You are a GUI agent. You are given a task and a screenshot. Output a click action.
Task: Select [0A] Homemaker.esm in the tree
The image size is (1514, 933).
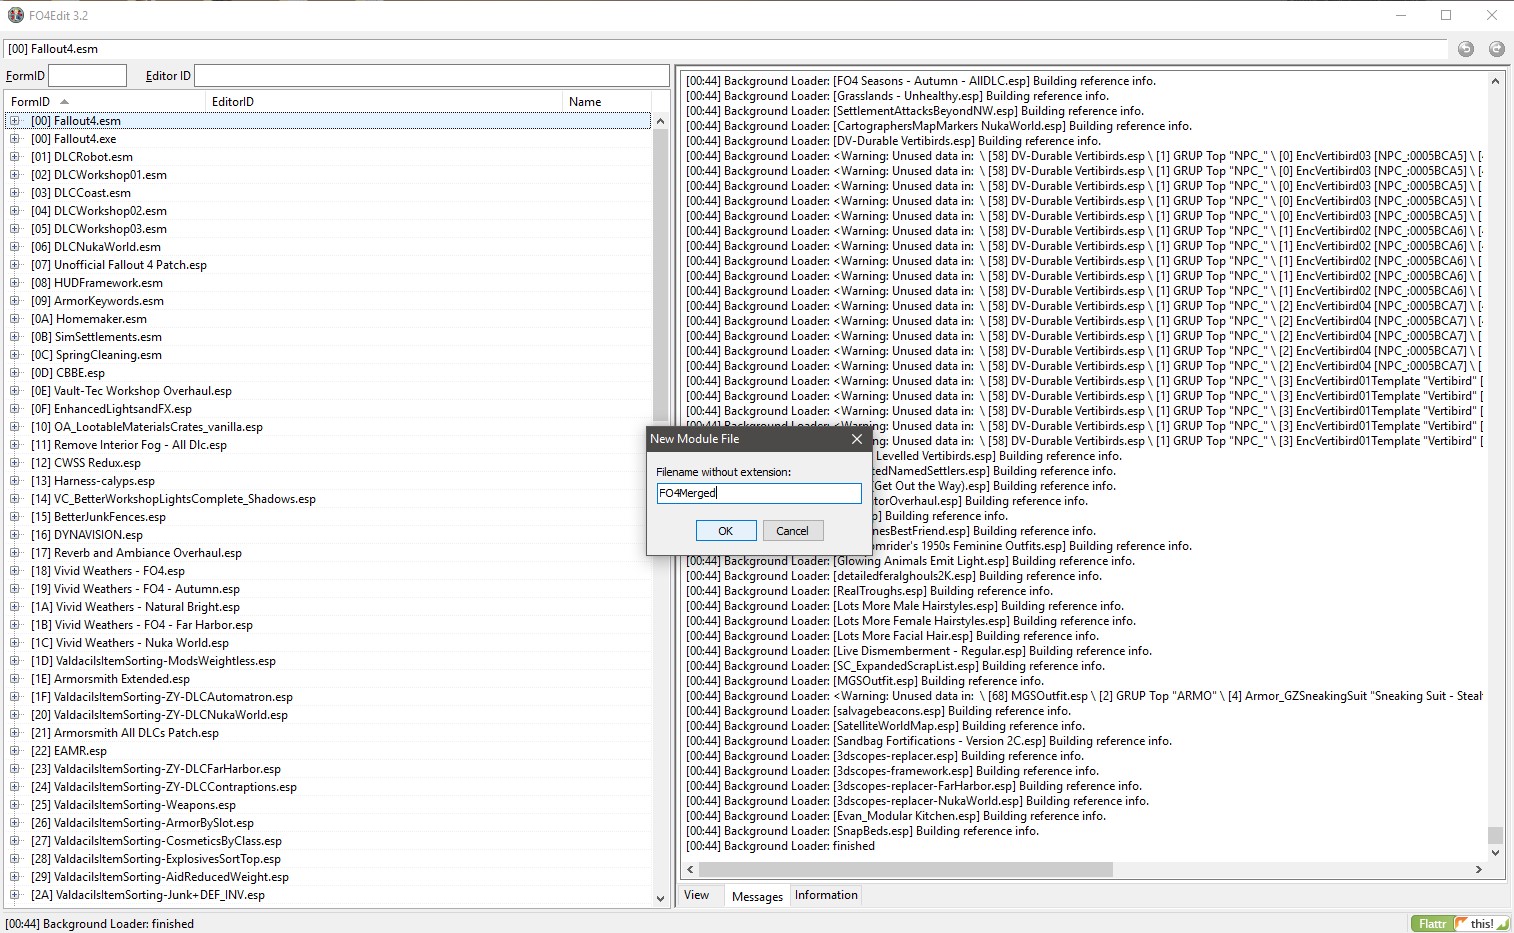point(89,319)
